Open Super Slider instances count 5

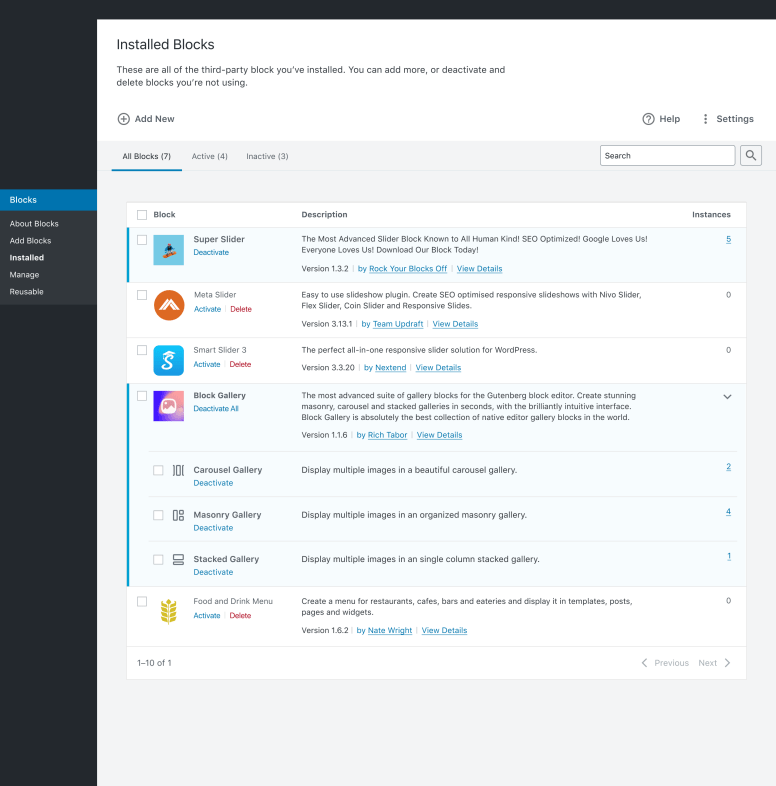point(728,240)
